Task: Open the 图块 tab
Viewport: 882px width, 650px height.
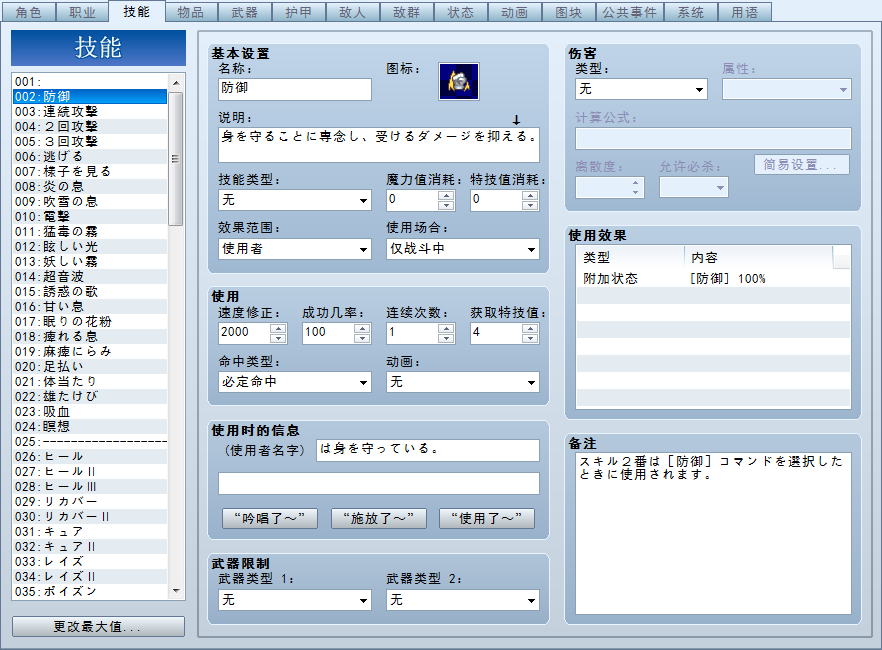Action: 568,12
